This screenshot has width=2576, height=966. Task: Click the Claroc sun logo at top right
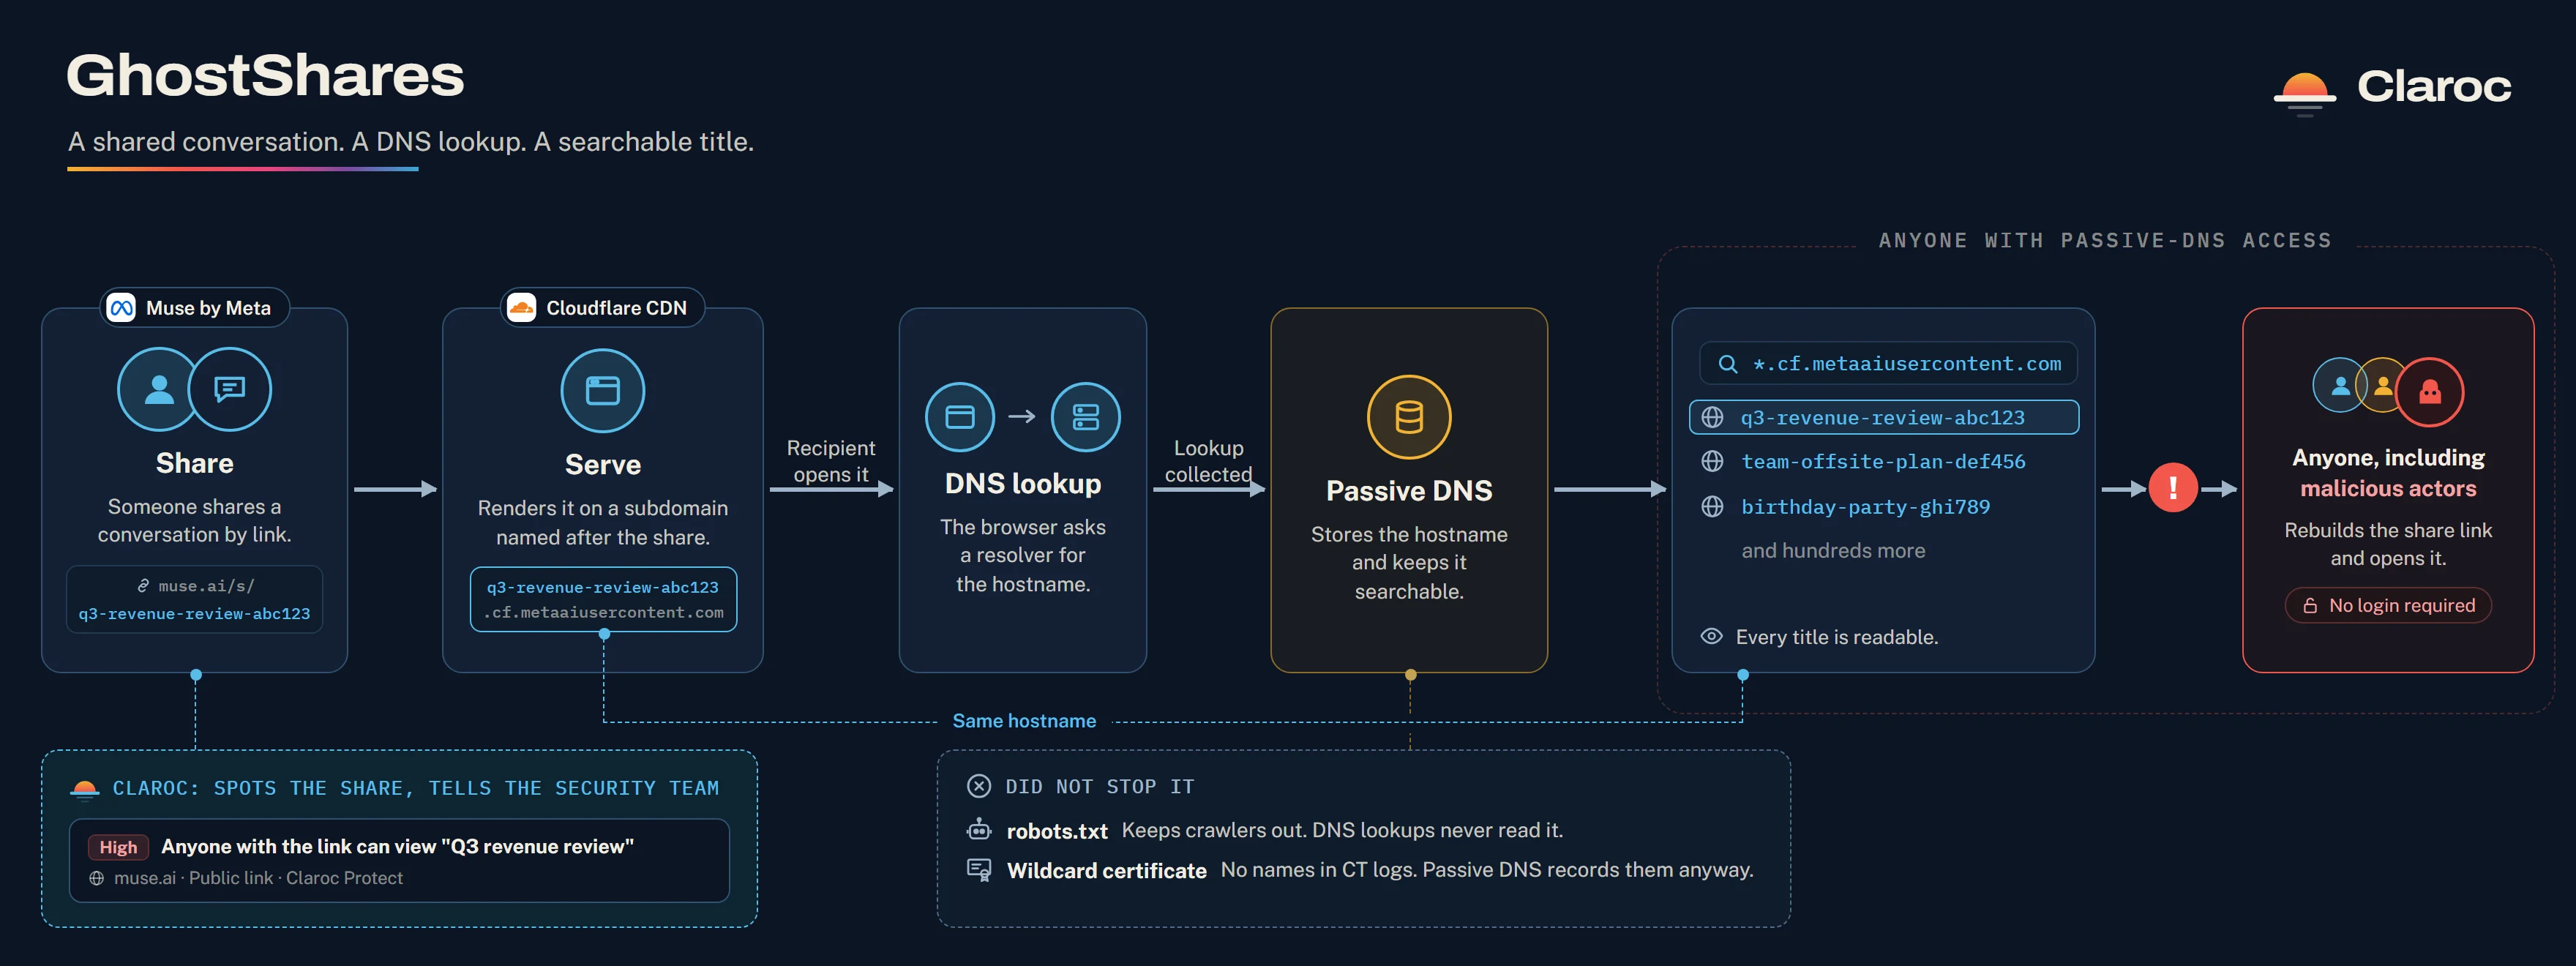2305,94
